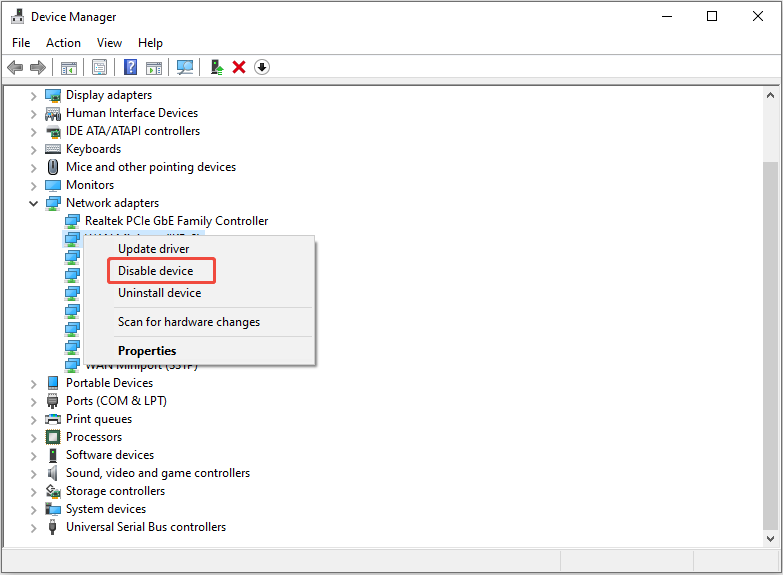Click the Forward arrow toolbar icon
Screen dimensions: 783x575
pos(38,67)
